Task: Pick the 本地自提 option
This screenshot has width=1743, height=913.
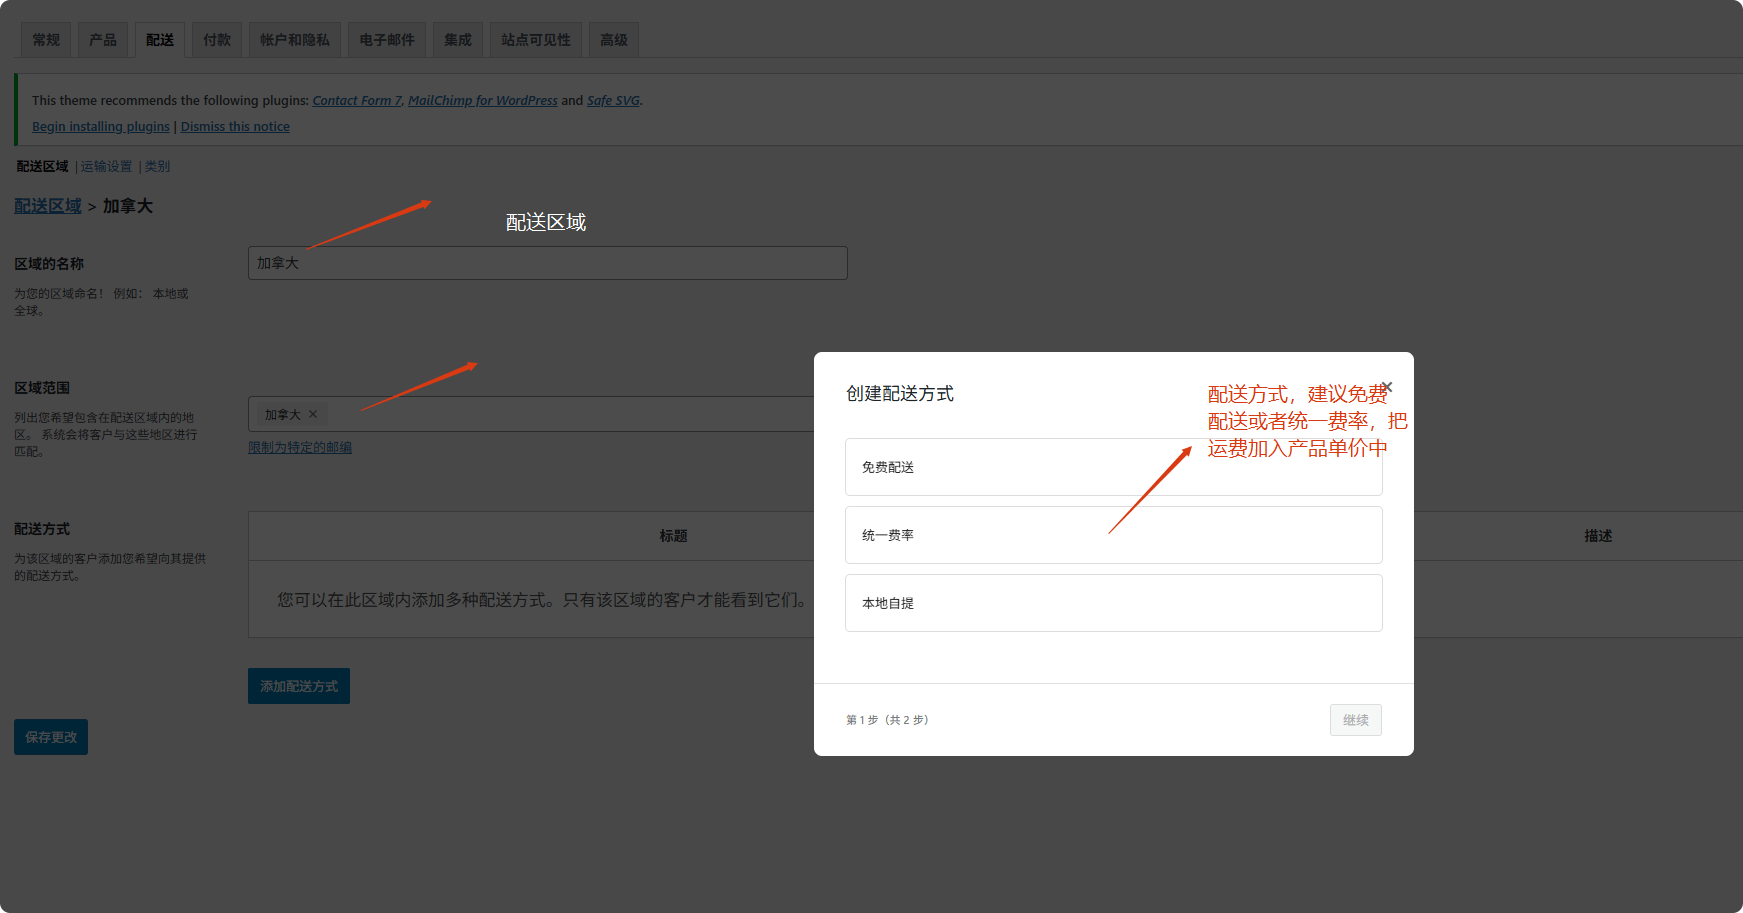Action: [x=1113, y=603]
